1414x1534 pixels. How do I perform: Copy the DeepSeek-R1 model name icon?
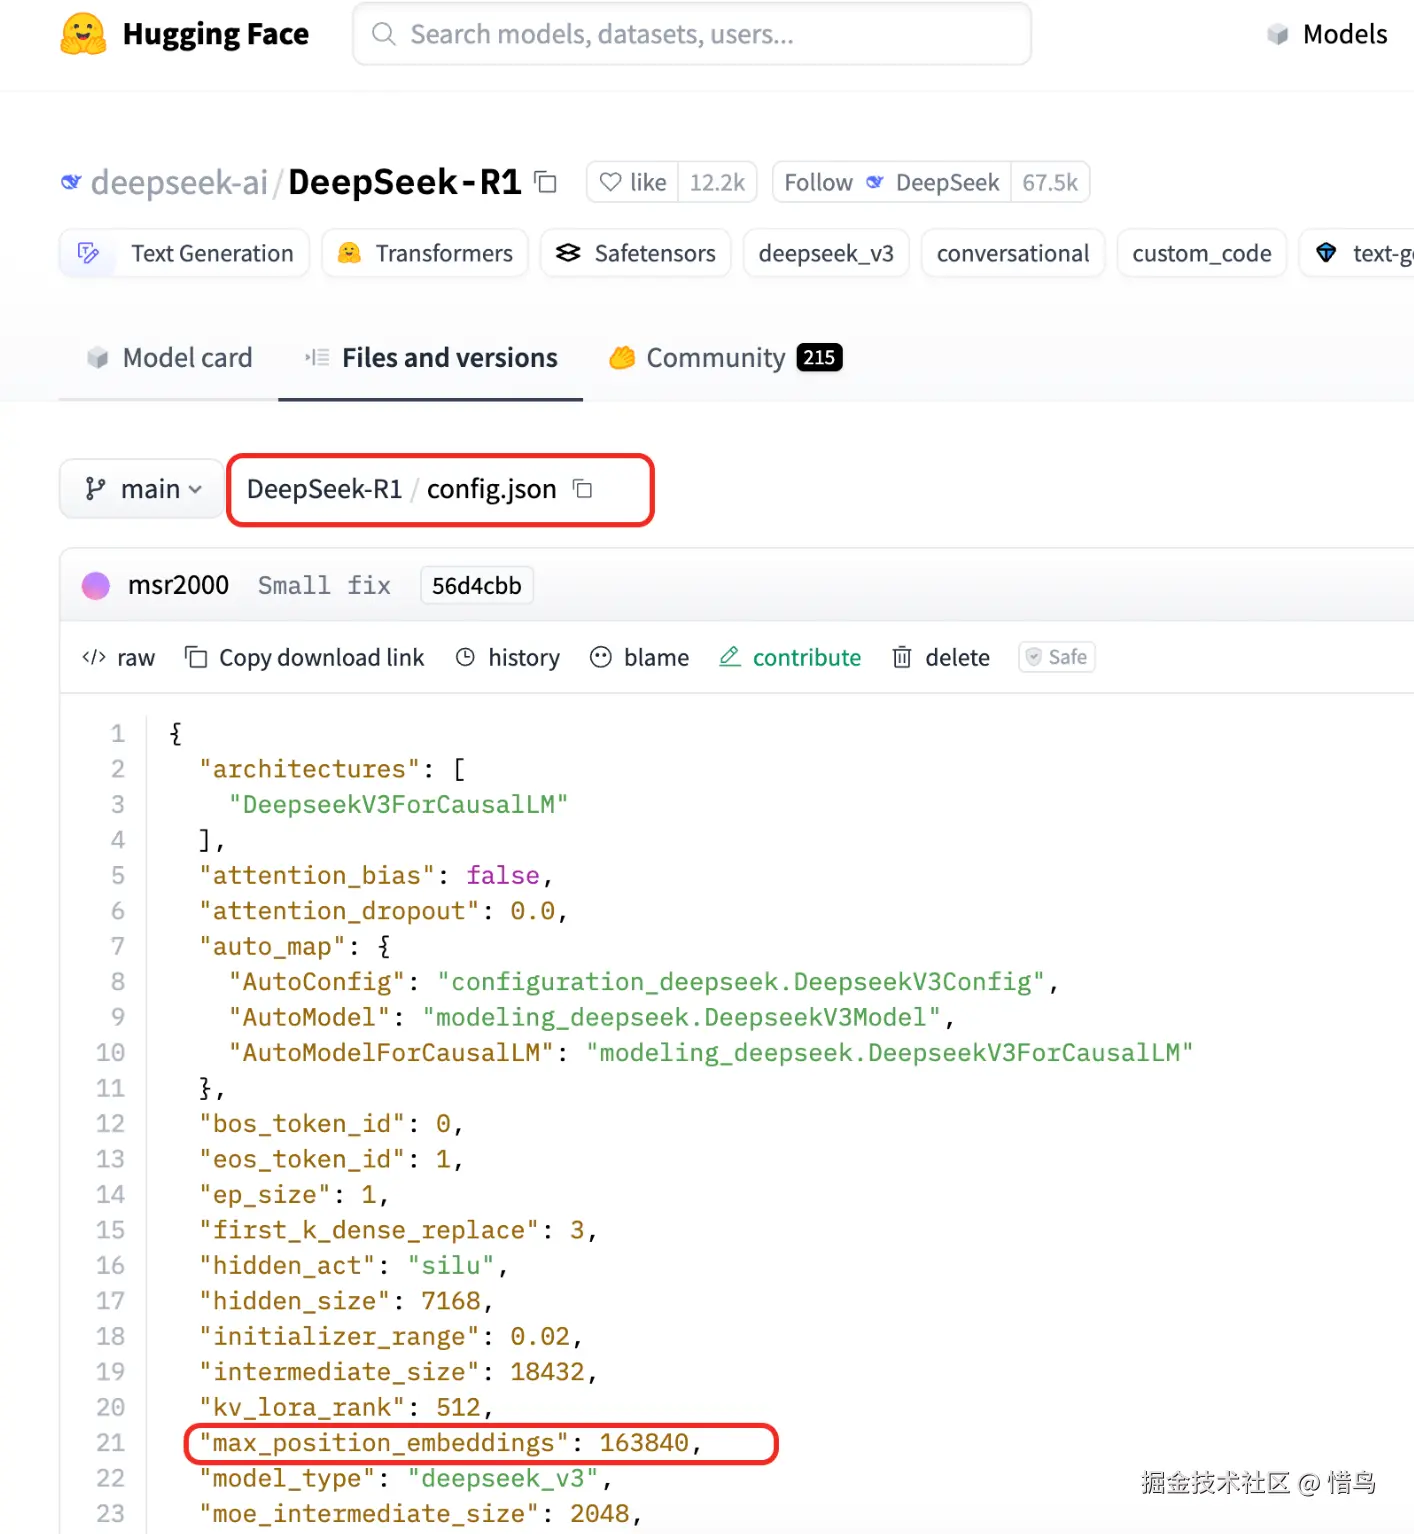tap(545, 182)
